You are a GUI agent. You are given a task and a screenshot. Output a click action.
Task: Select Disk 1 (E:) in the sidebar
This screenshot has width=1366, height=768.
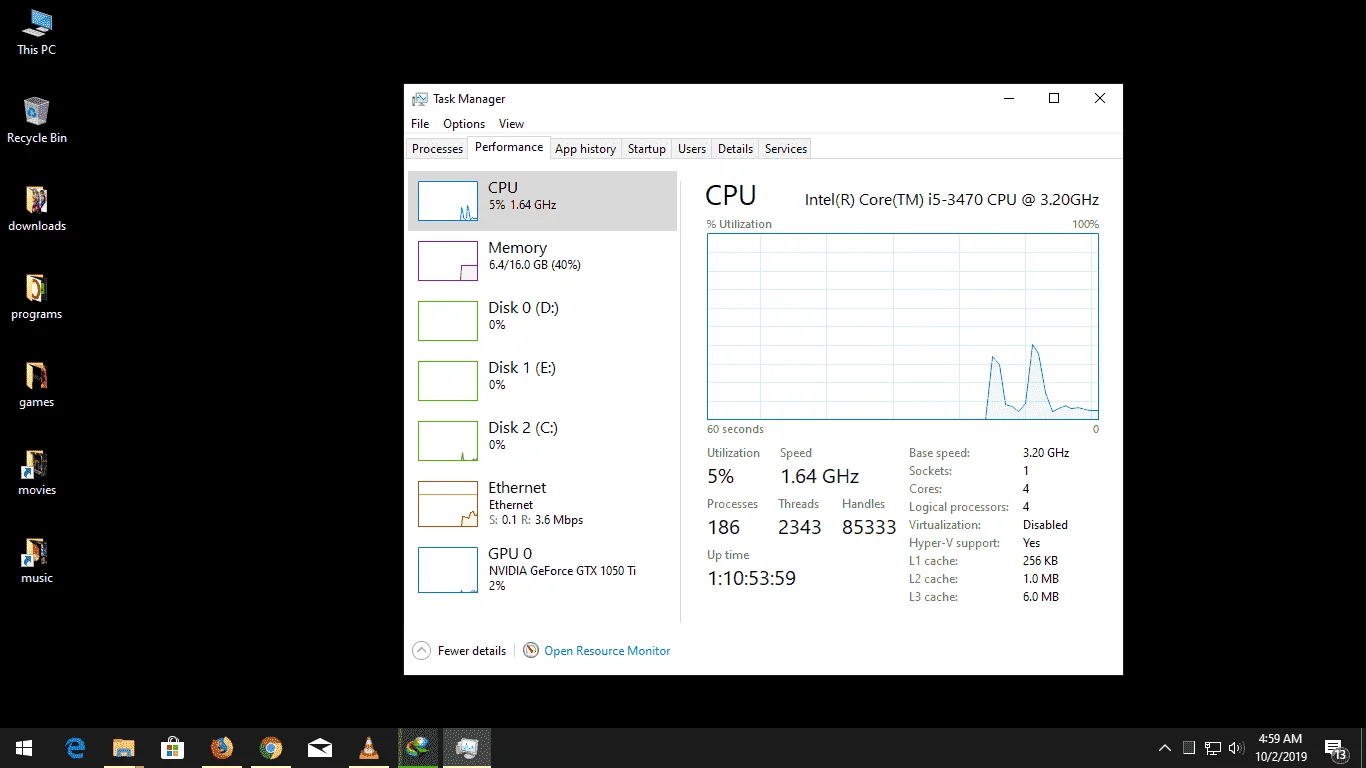click(x=542, y=381)
